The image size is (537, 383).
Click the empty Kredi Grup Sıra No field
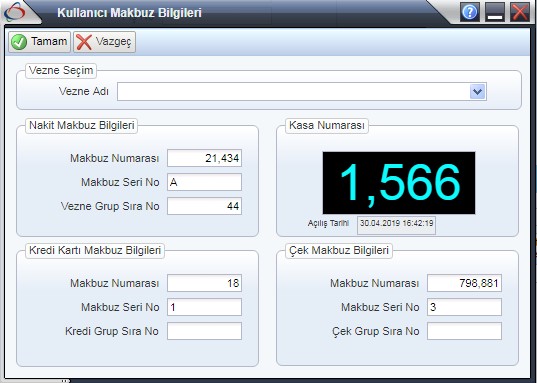204,331
